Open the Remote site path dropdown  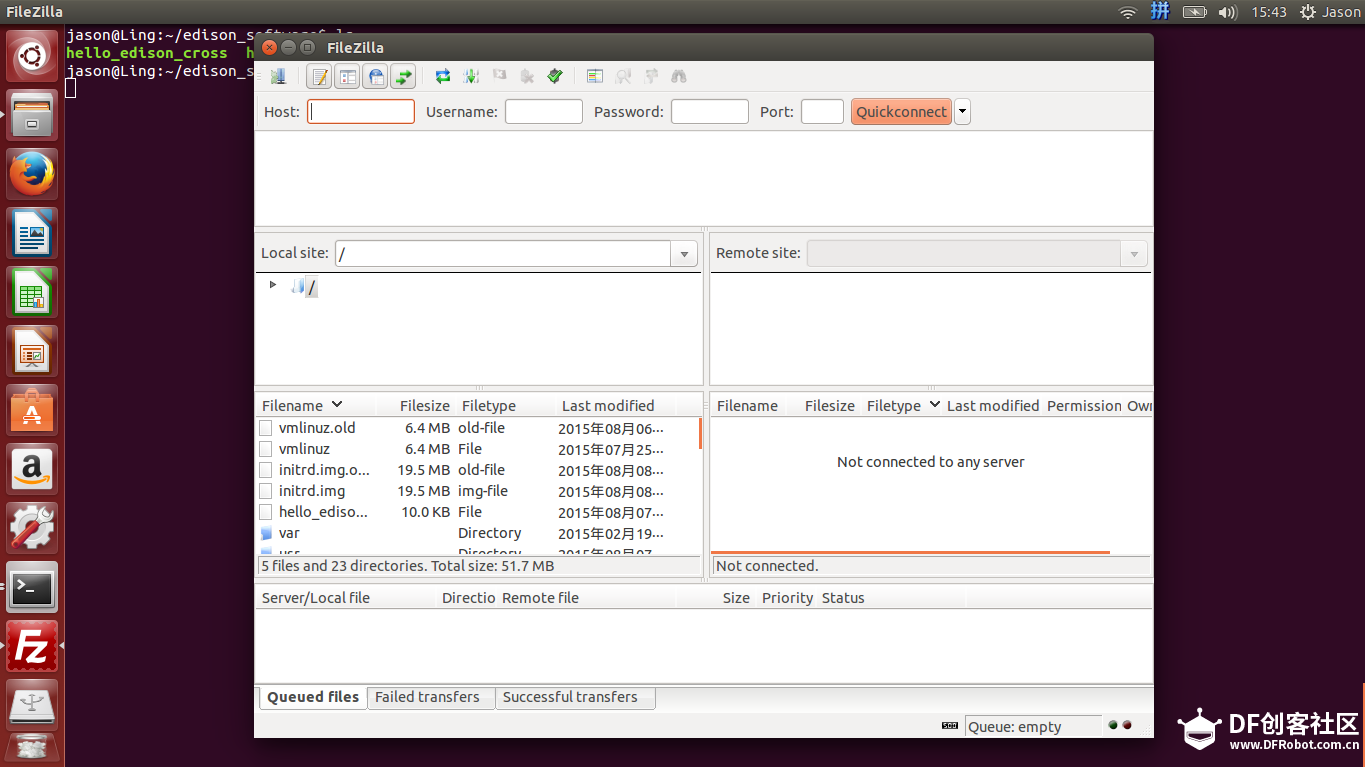1134,254
